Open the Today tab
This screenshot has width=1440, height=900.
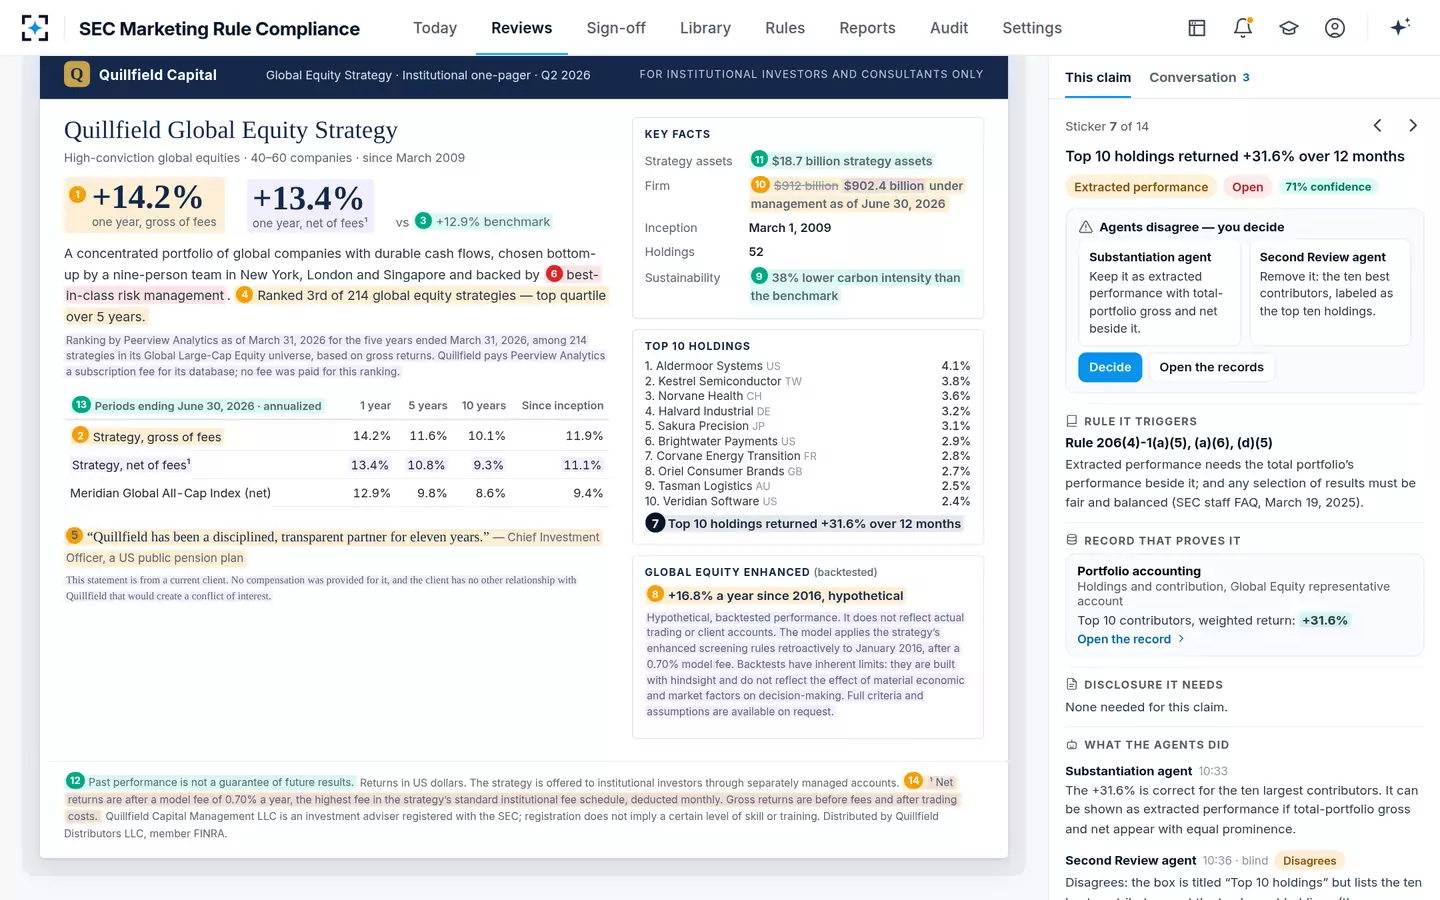point(435,28)
